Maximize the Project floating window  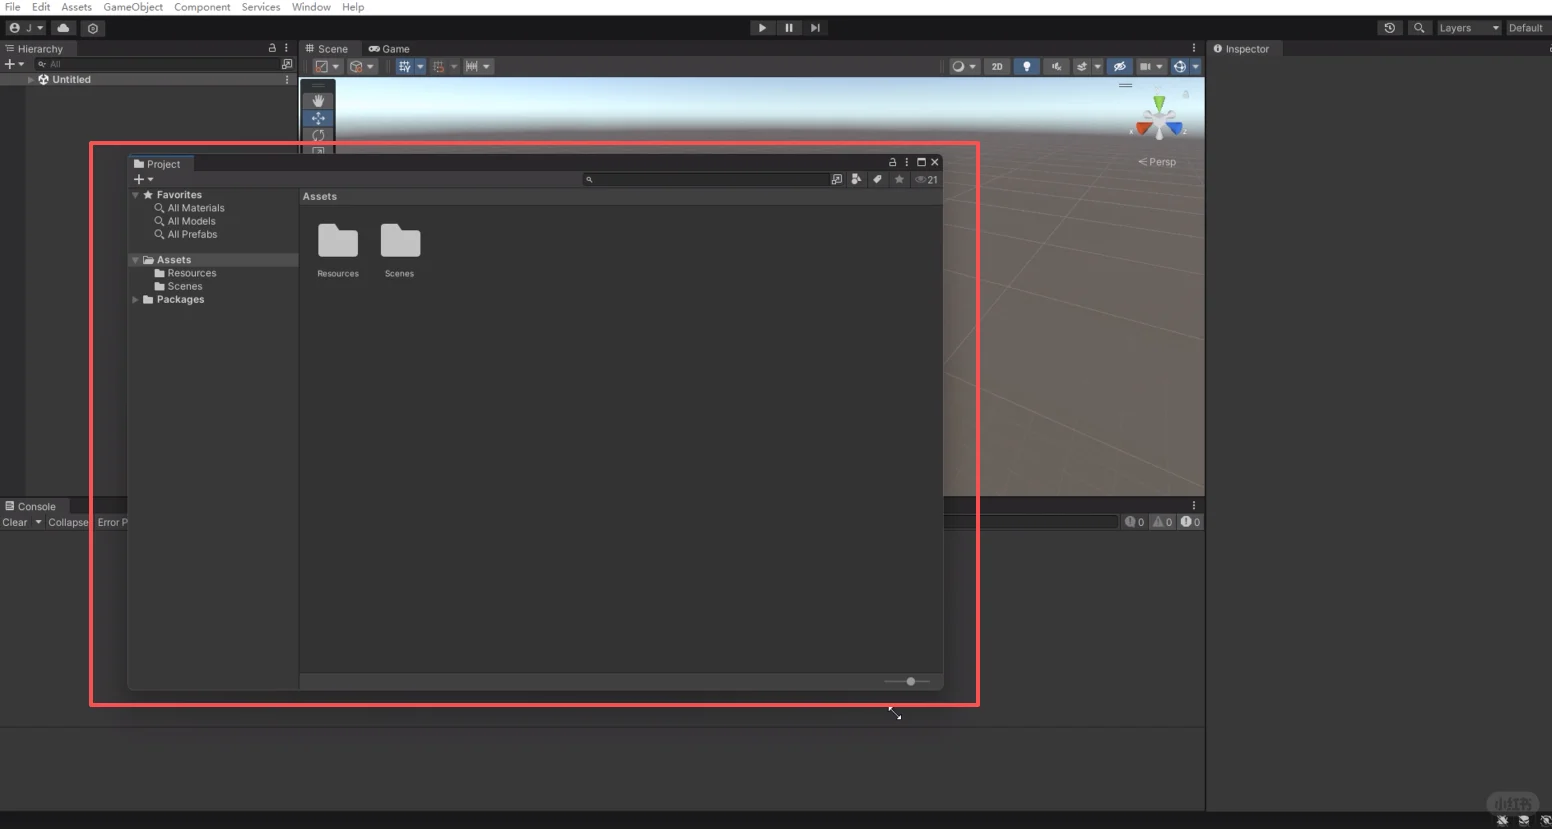pyautogui.click(x=921, y=162)
